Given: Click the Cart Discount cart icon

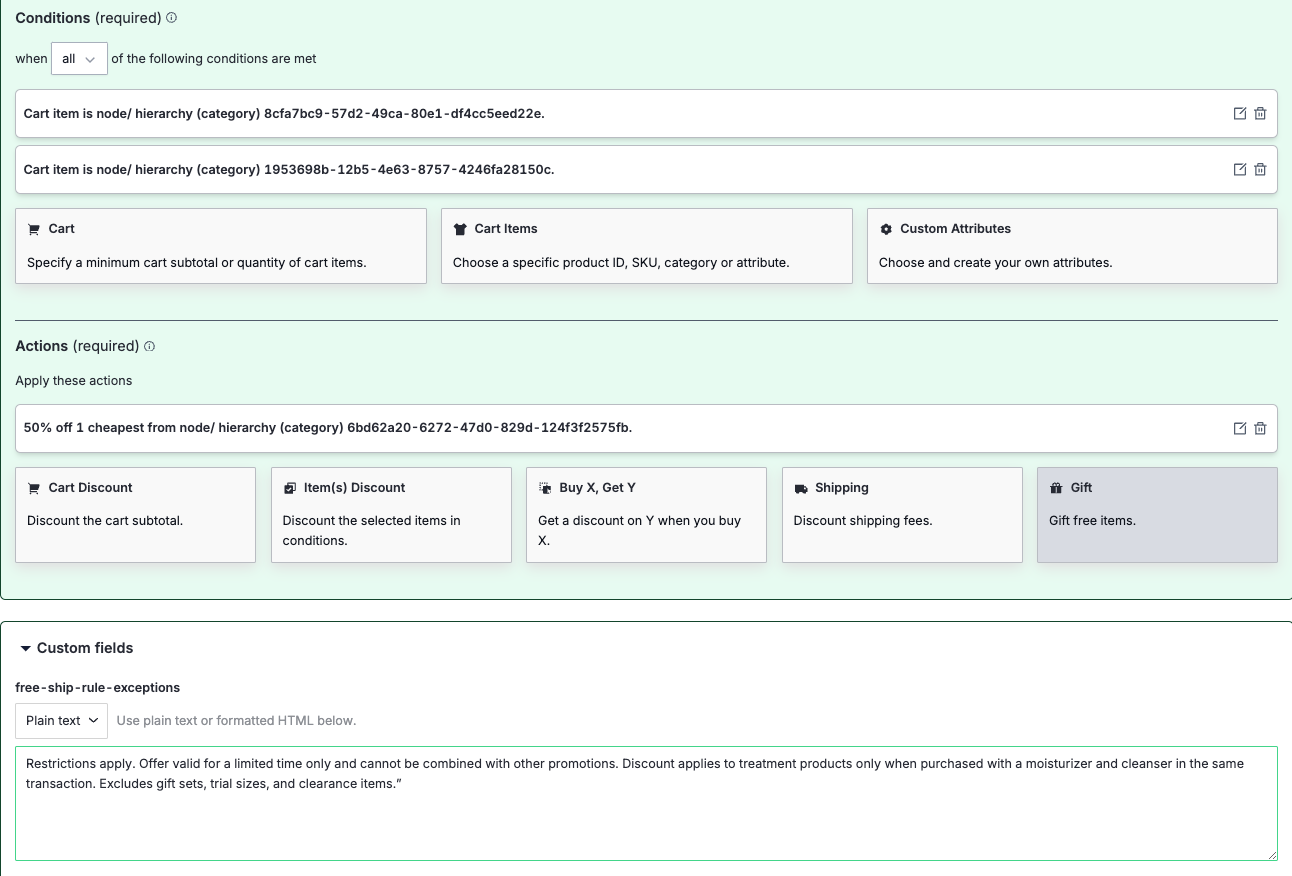Looking at the screenshot, I should pos(34,487).
